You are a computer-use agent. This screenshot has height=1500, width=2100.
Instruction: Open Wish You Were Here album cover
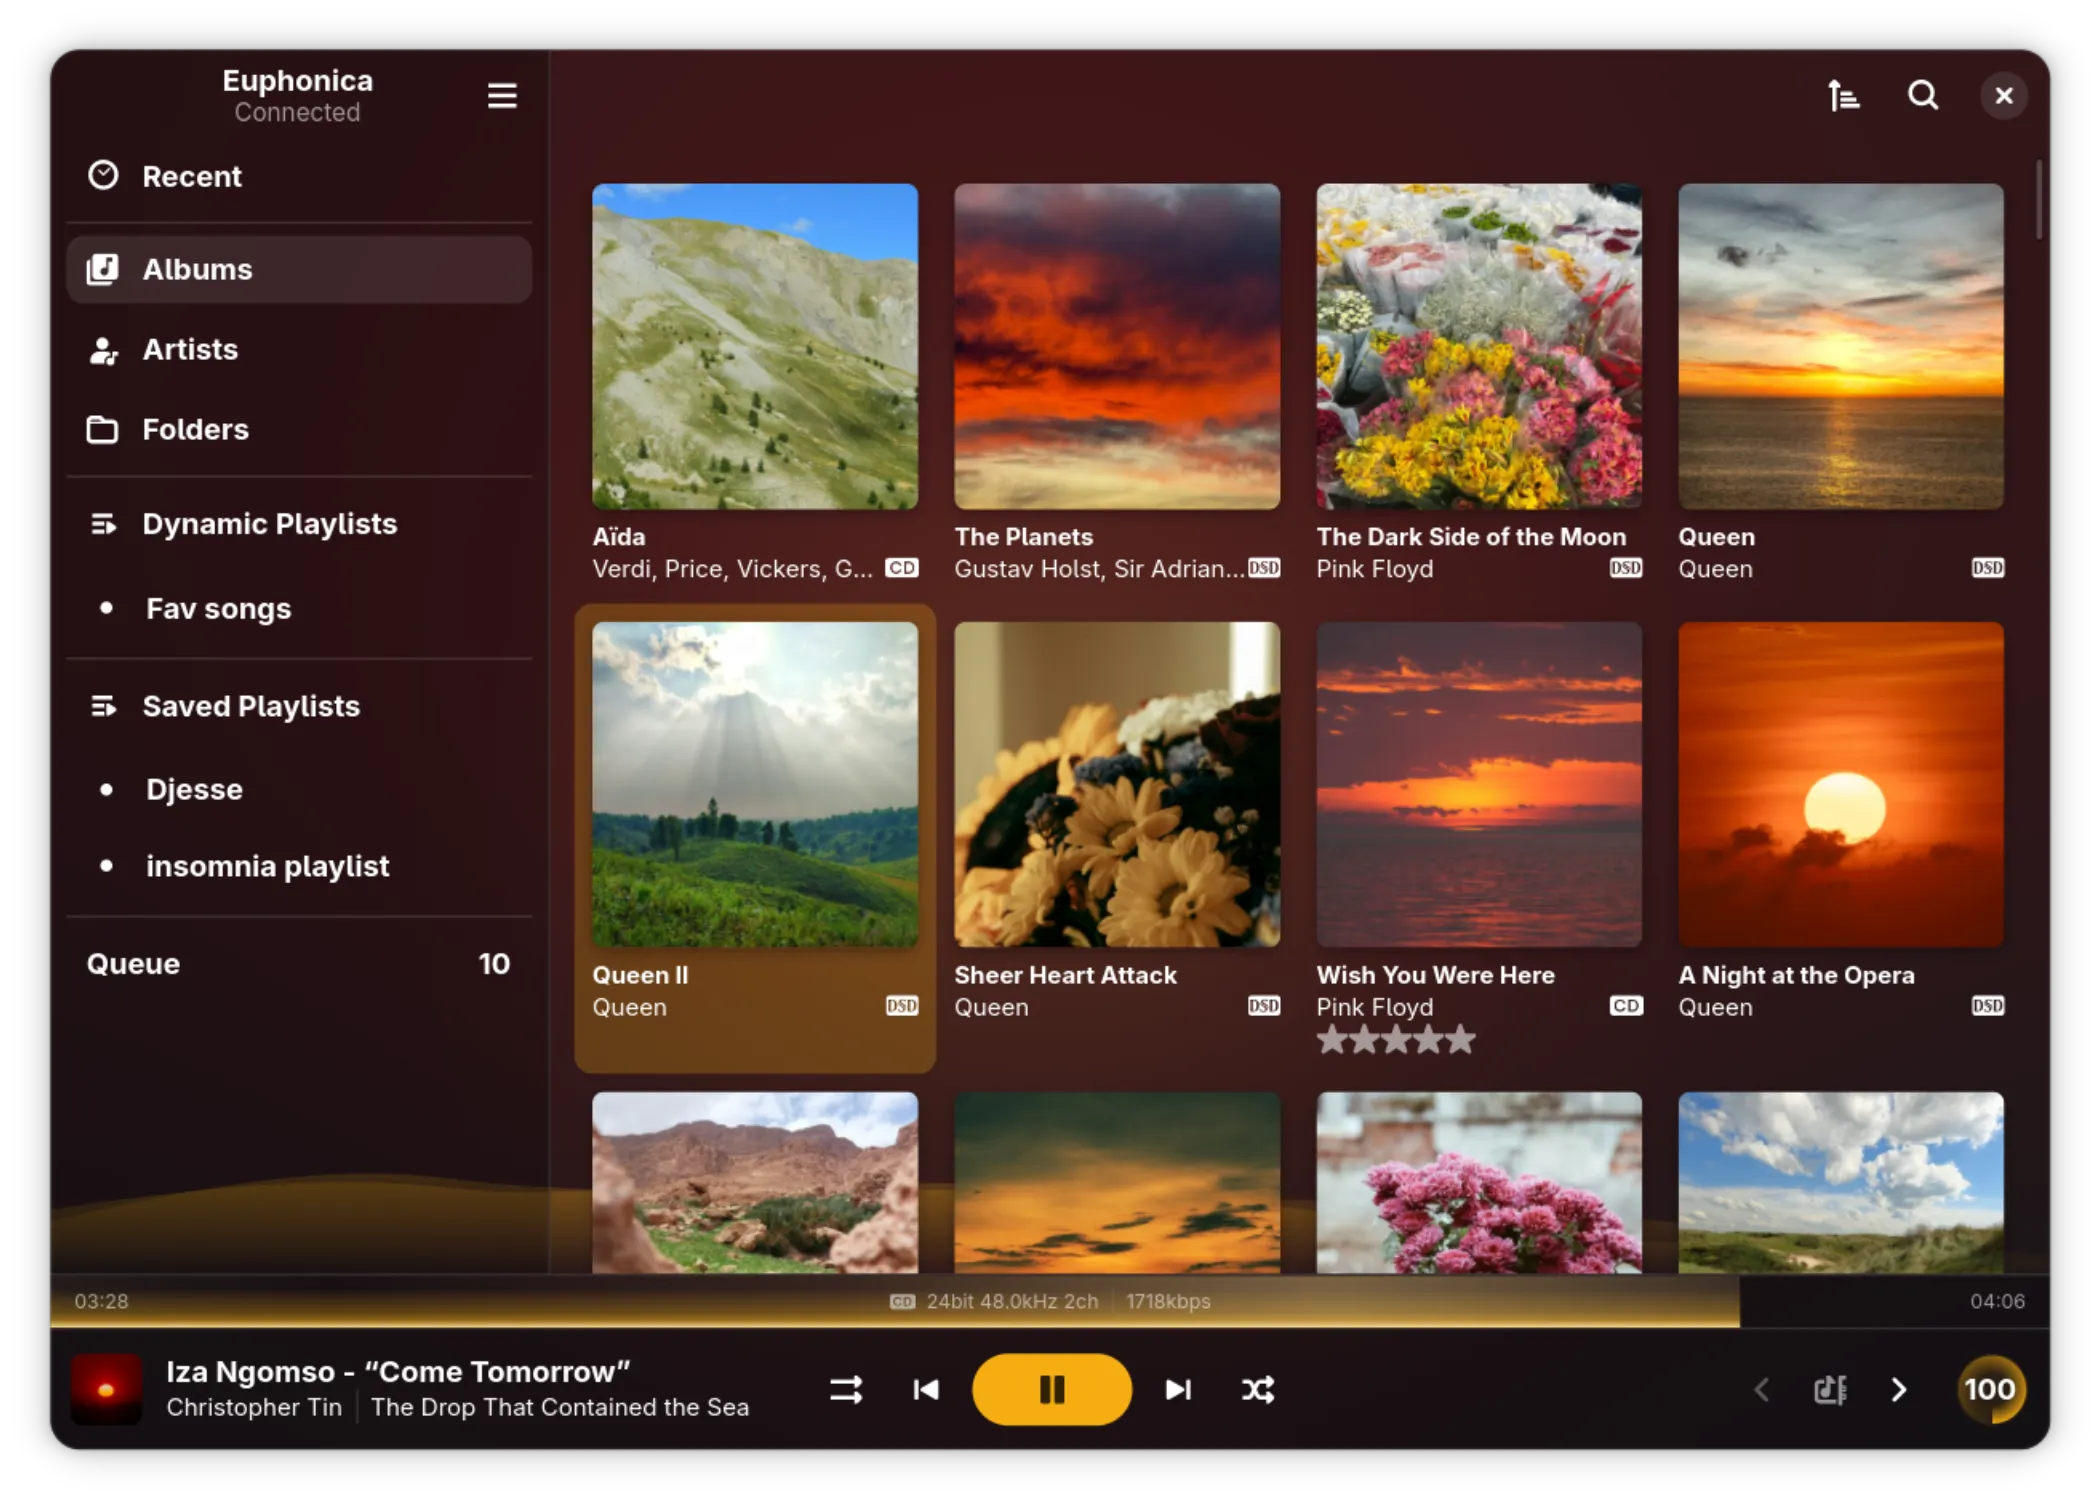coord(1479,785)
